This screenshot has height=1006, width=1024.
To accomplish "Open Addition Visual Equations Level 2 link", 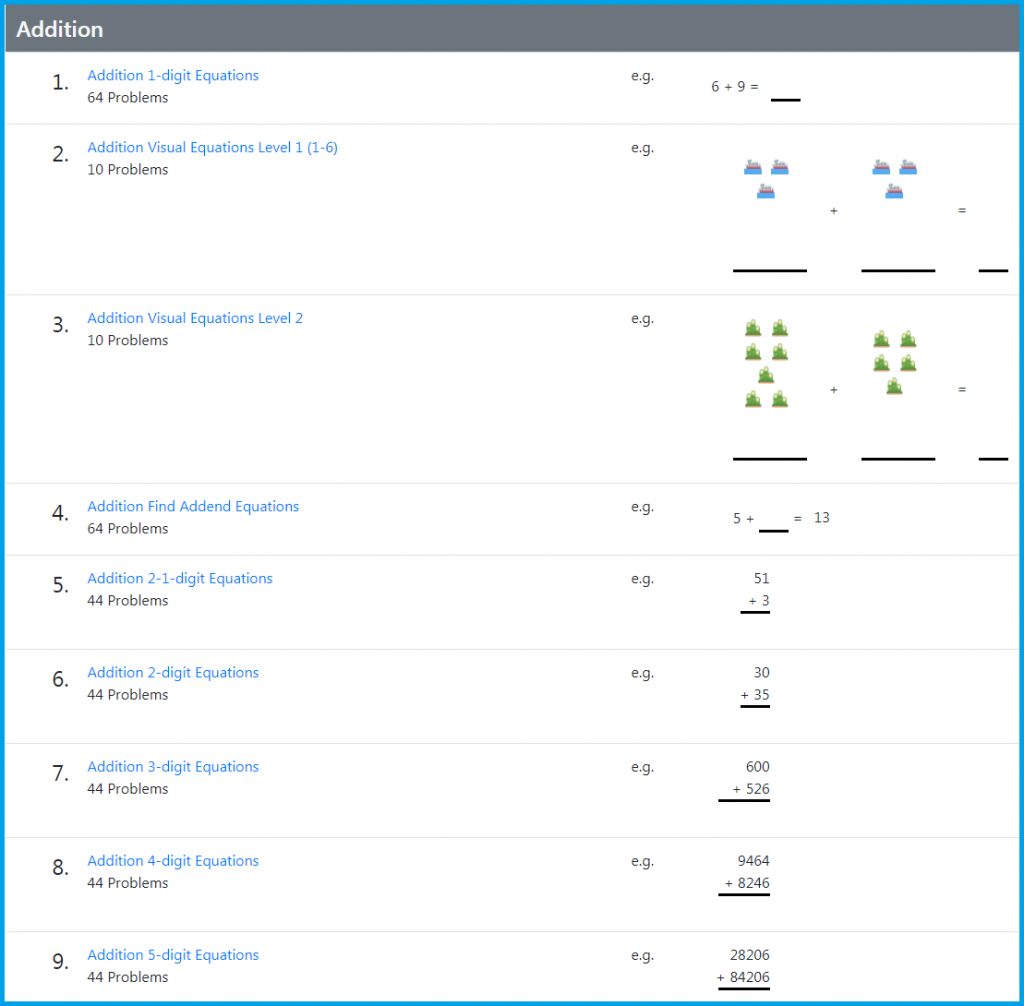I will pos(195,319).
